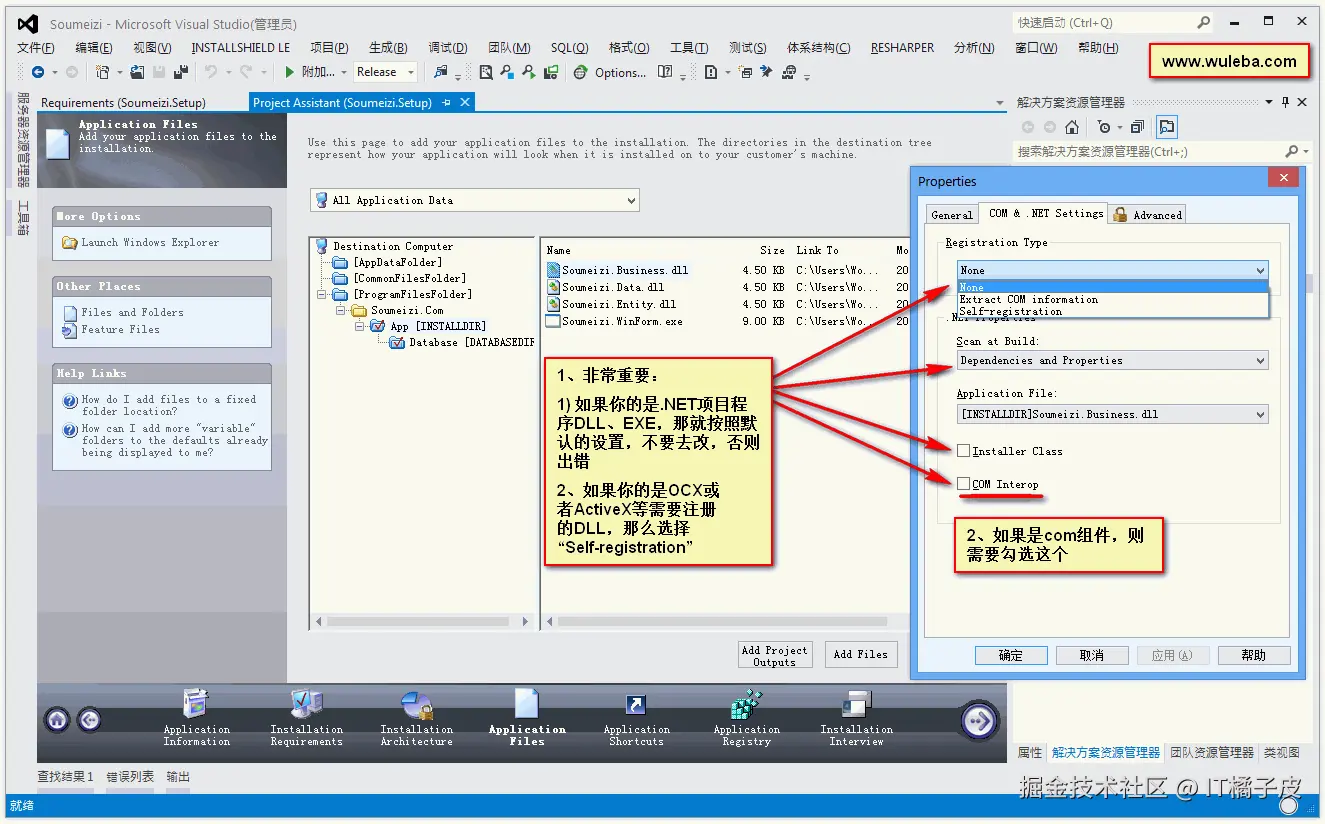Viewport: 1325px width, 824px height.
Task: Click the Preview Selected Items icon in Solution Explorer
Action: (1166, 127)
